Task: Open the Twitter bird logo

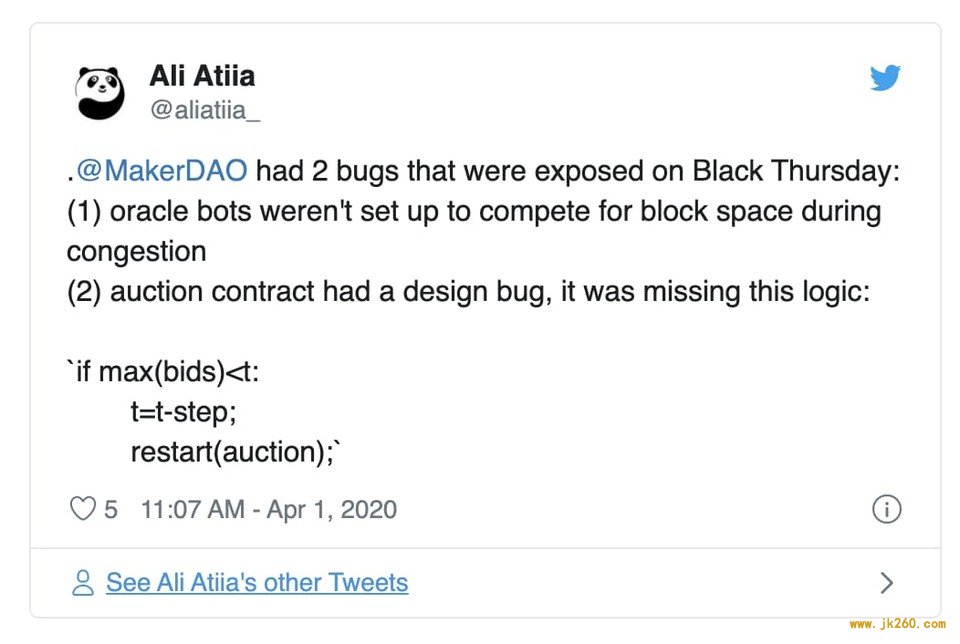Action: pyautogui.click(x=885, y=77)
